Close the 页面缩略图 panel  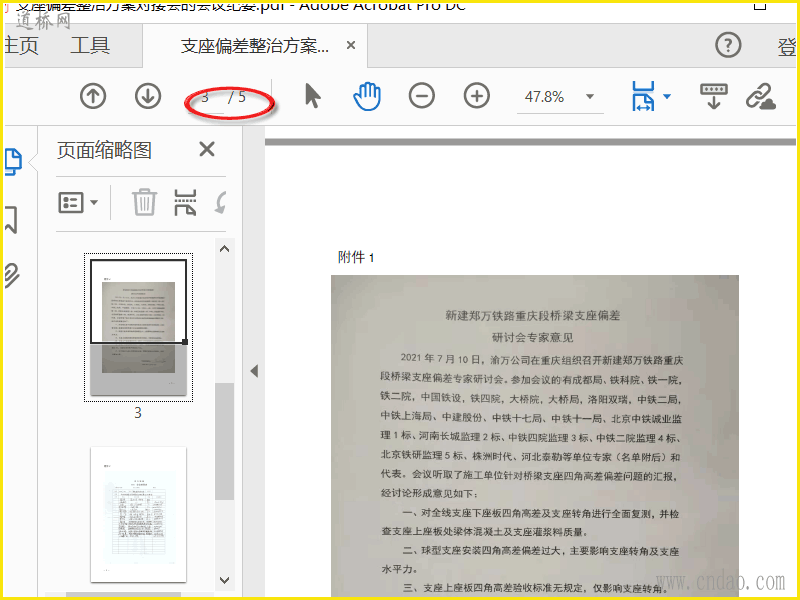(x=207, y=149)
